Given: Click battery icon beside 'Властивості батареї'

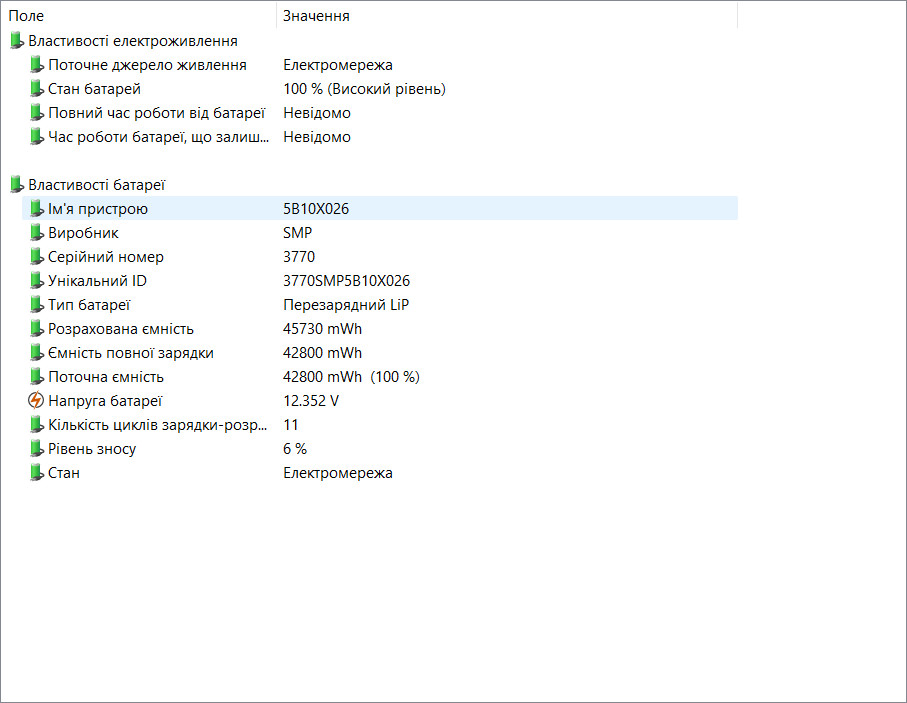Looking at the screenshot, I should [17, 185].
